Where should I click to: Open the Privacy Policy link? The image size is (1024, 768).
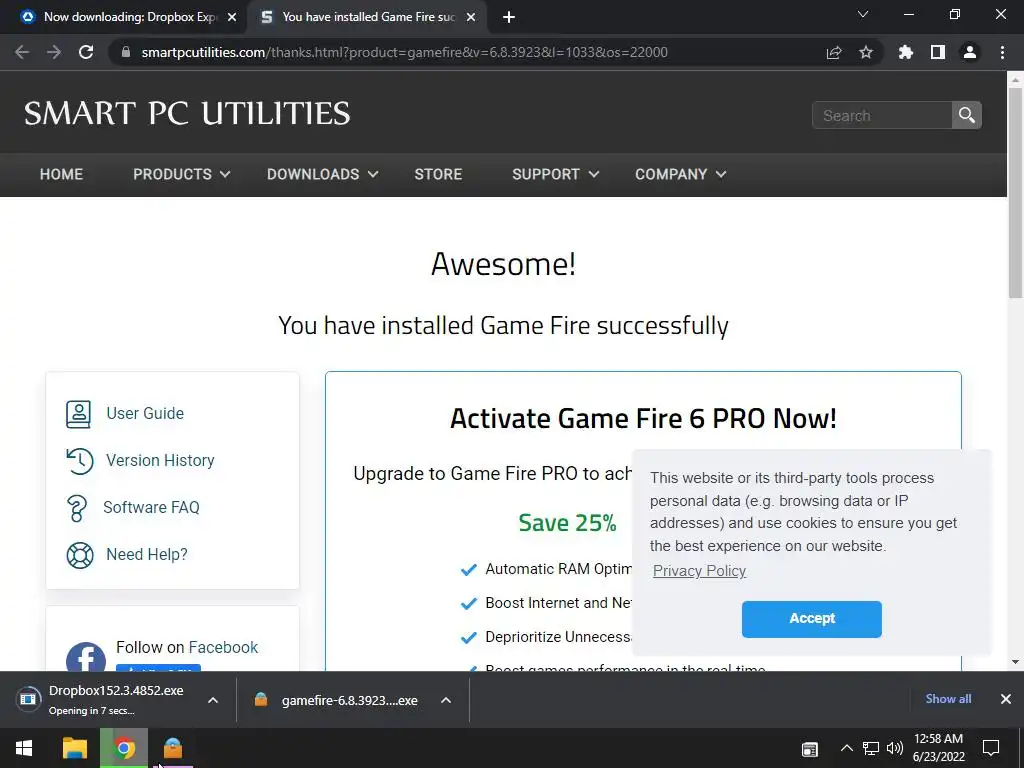click(699, 571)
